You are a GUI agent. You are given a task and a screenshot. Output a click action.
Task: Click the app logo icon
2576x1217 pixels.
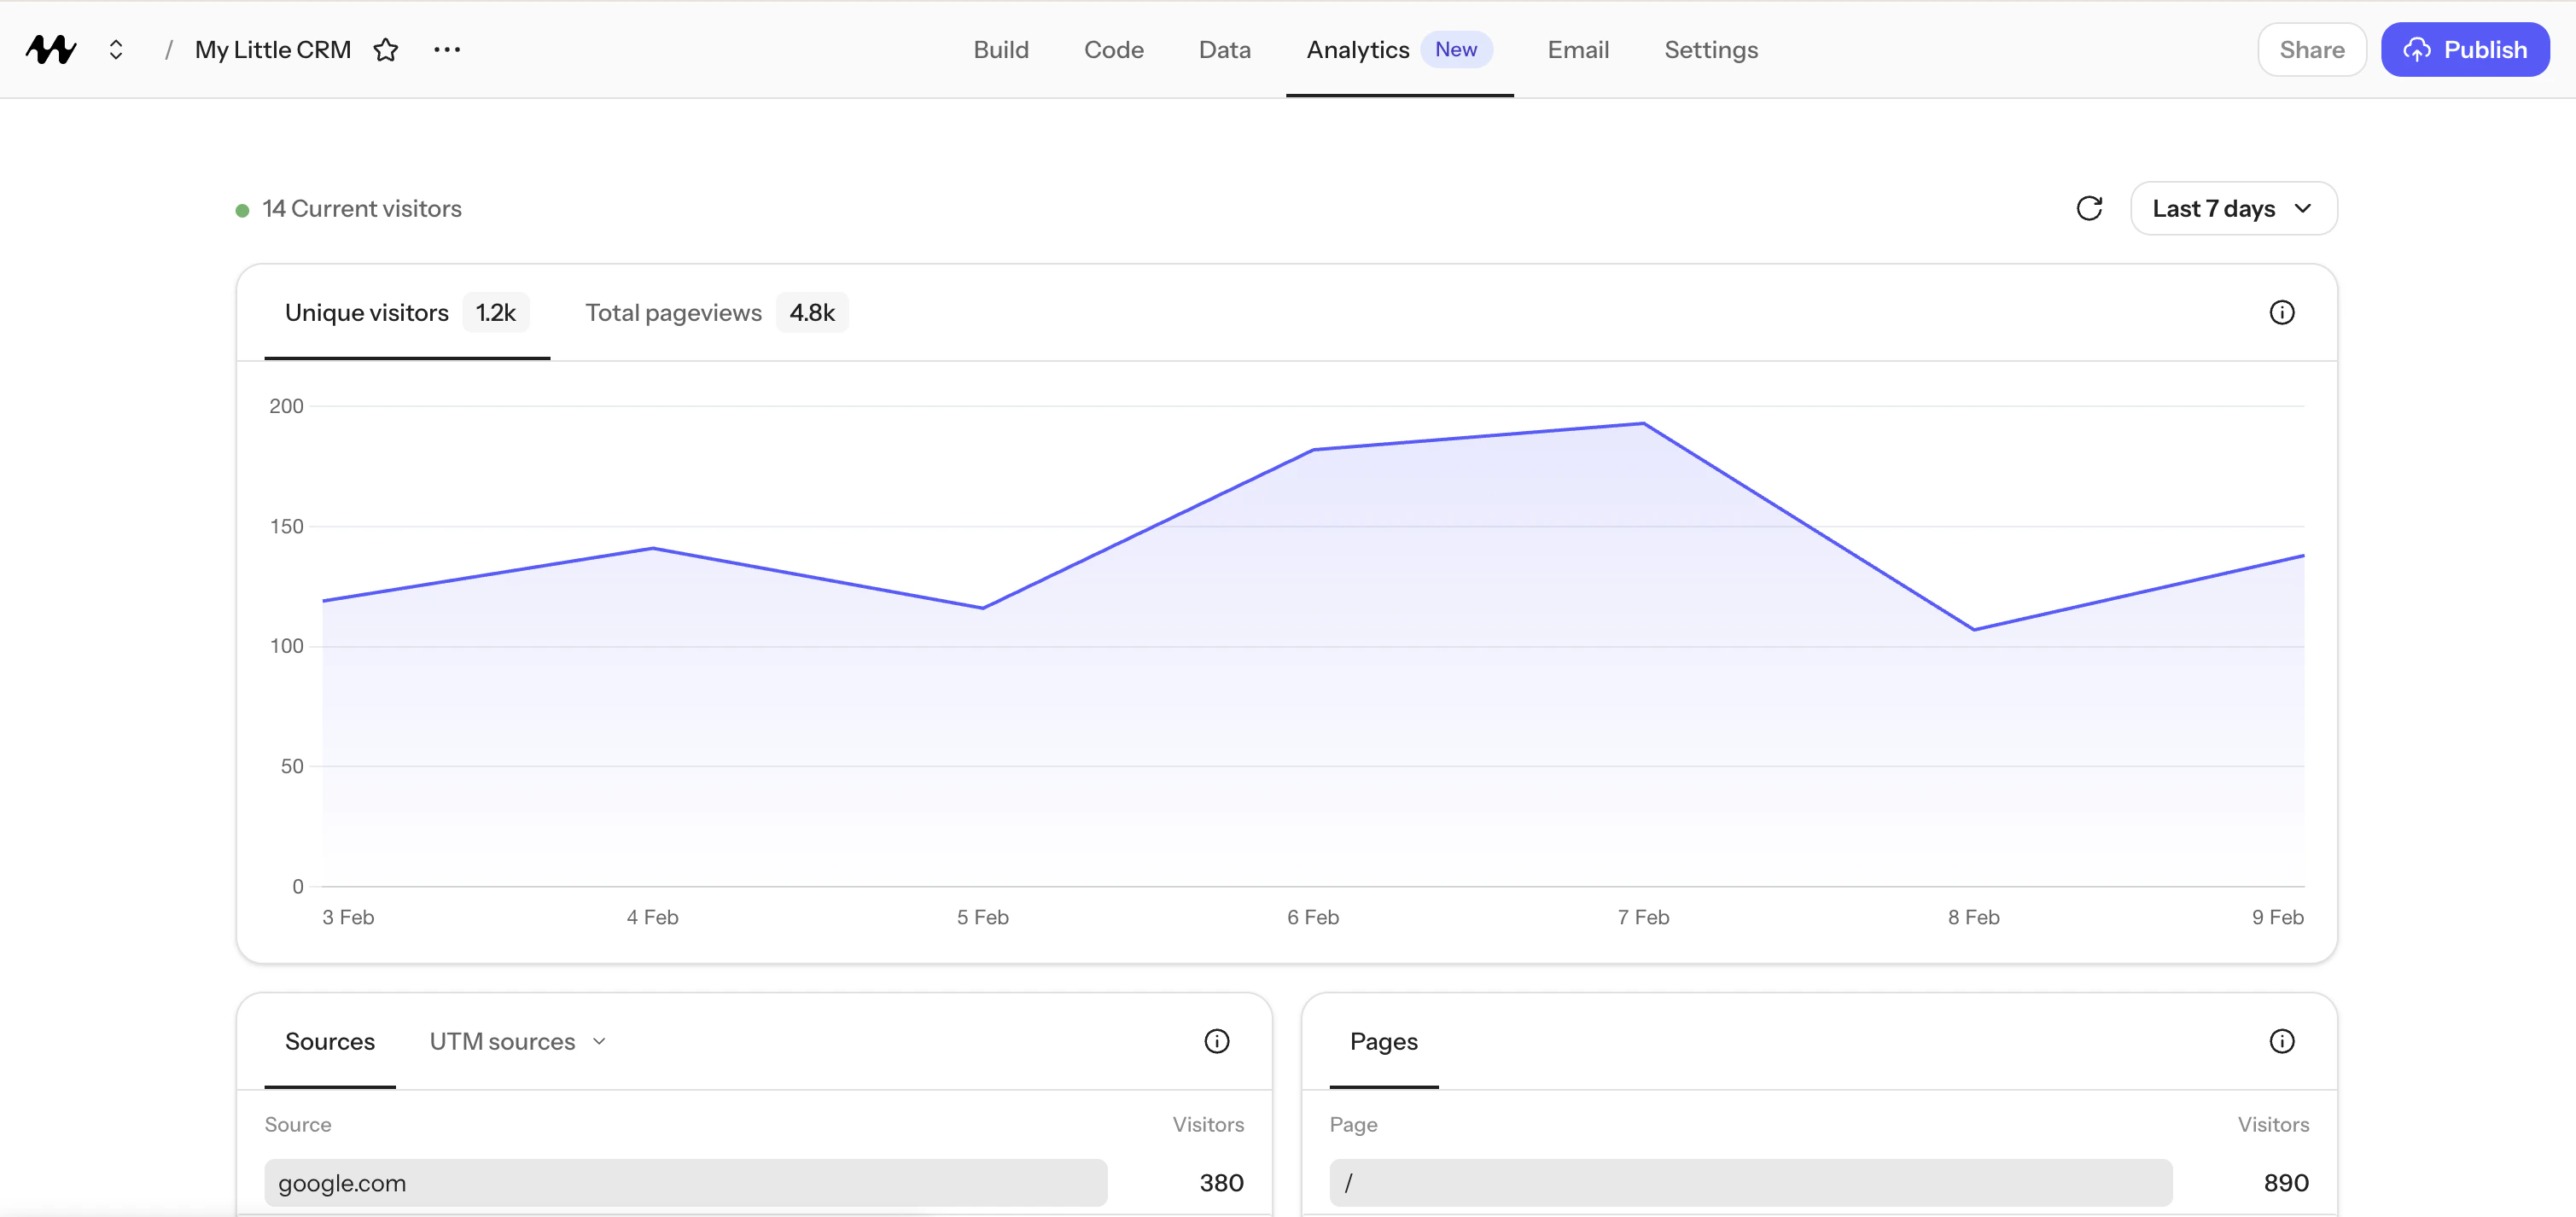click(x=51, y=49)
